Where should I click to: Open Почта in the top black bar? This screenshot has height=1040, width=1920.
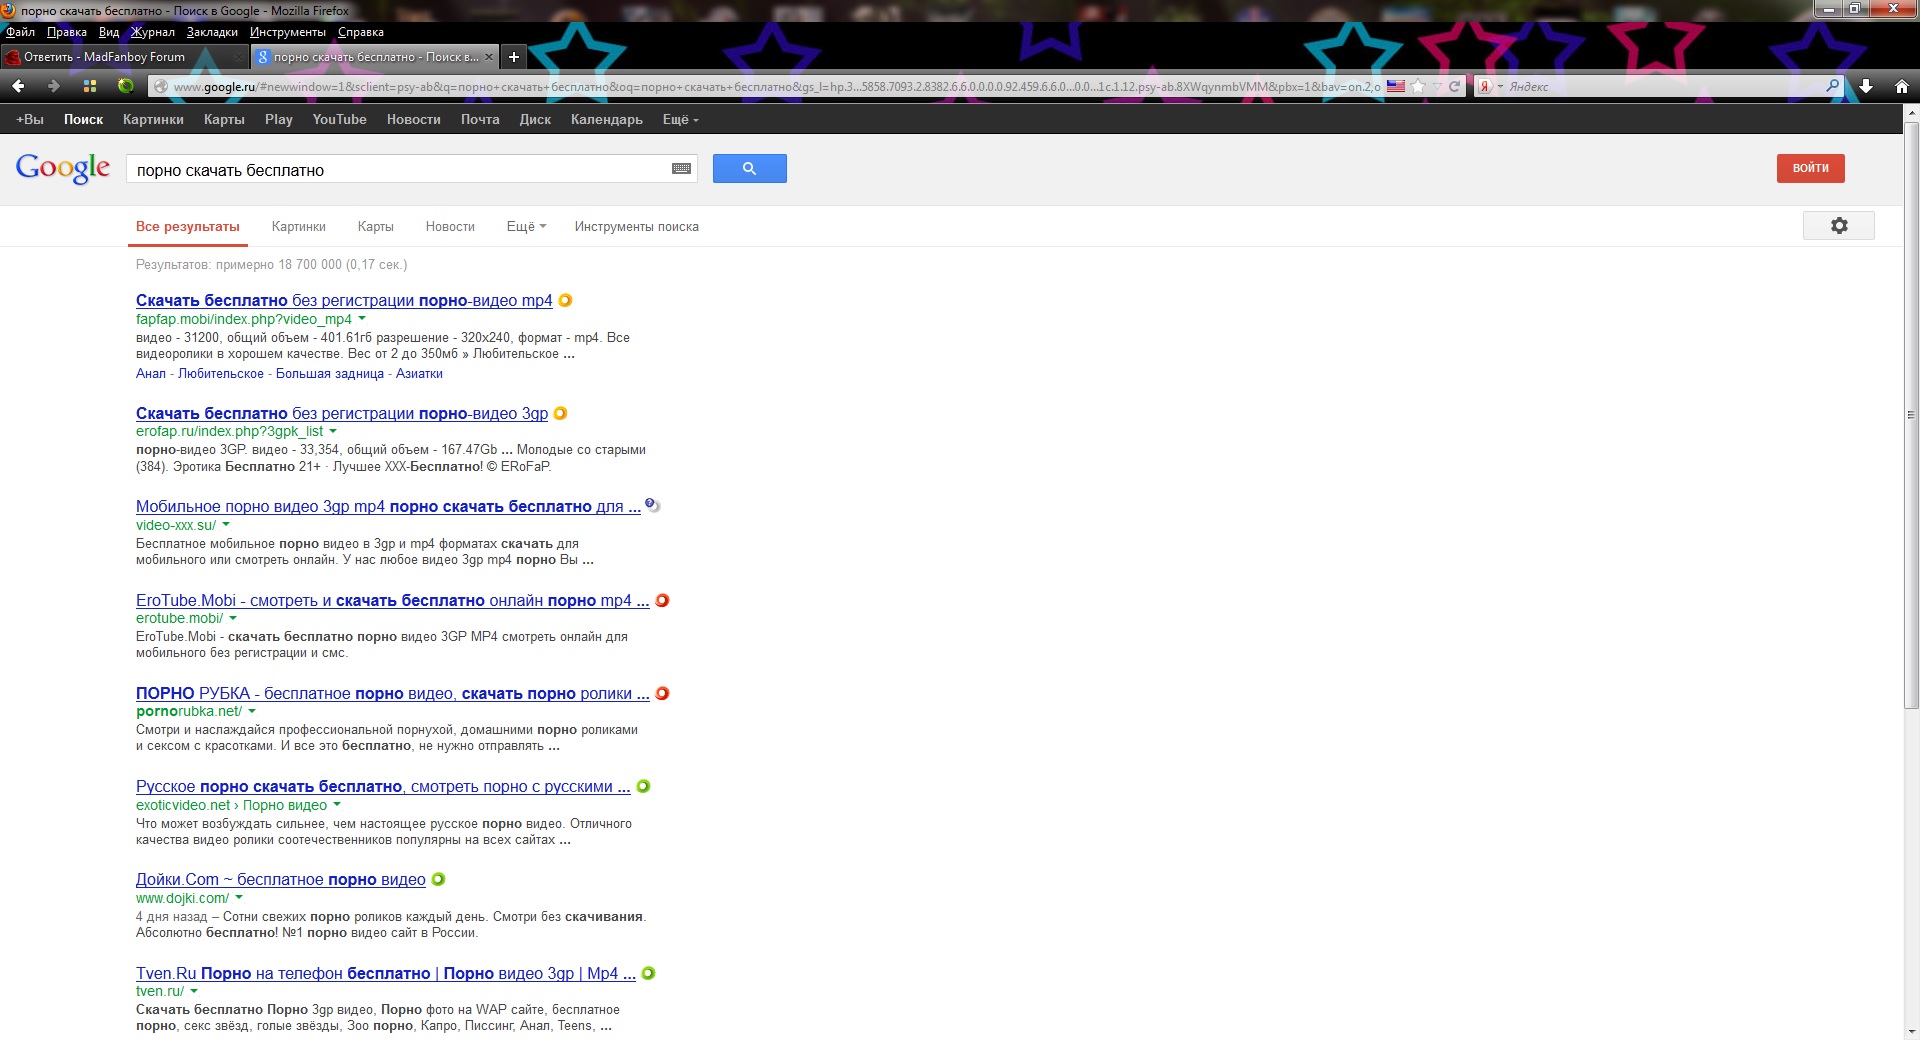[x=480, y=119]
